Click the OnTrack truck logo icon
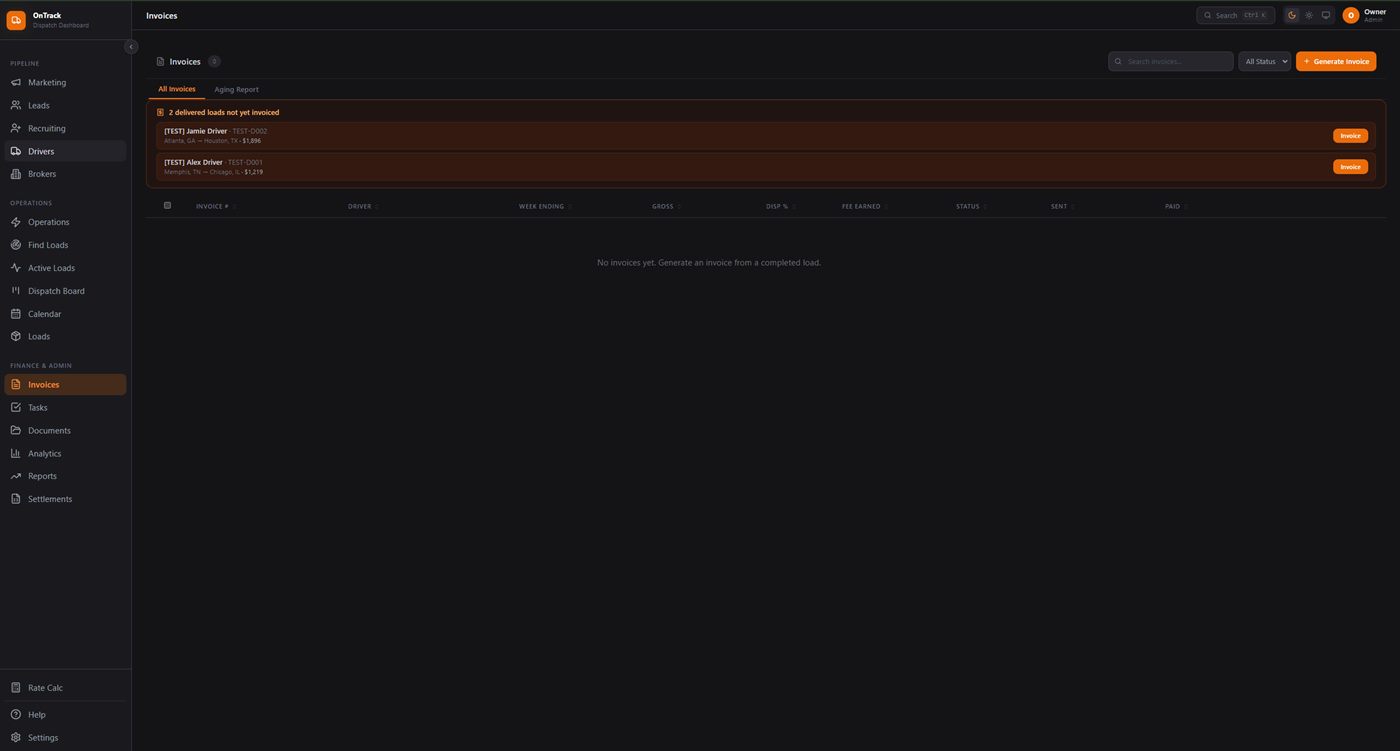 [16, 20]
